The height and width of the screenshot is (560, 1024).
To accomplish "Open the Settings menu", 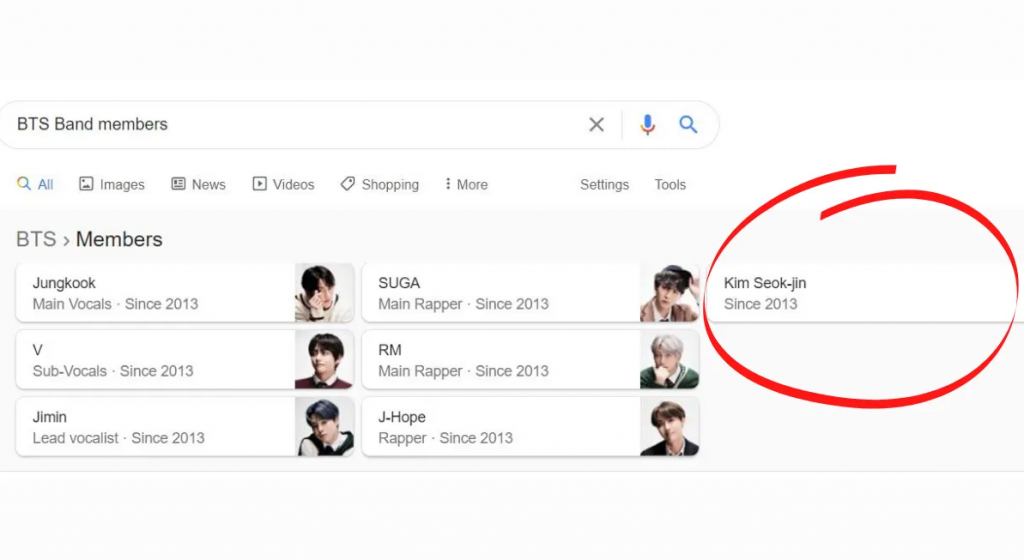I will 605,185.
